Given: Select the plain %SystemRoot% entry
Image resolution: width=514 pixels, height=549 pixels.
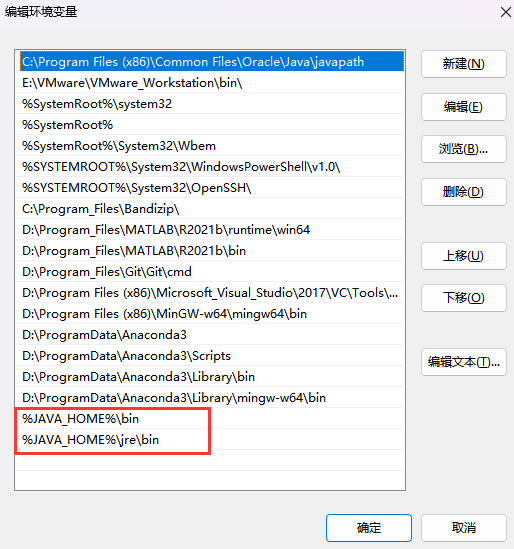Looking at the screenshot, I should pyautogui.click(x=210, y=125).
